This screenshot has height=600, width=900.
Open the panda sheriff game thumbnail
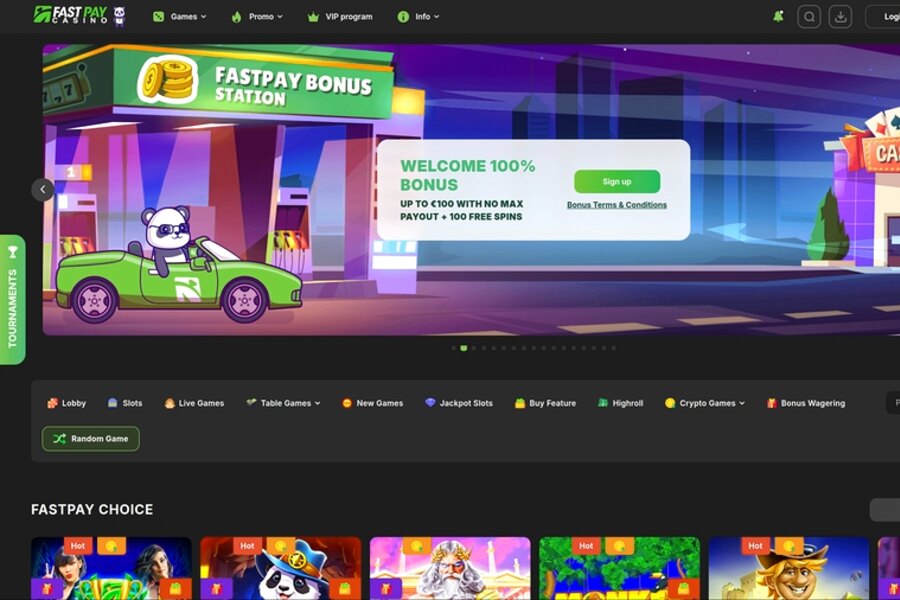coord(281,568)
